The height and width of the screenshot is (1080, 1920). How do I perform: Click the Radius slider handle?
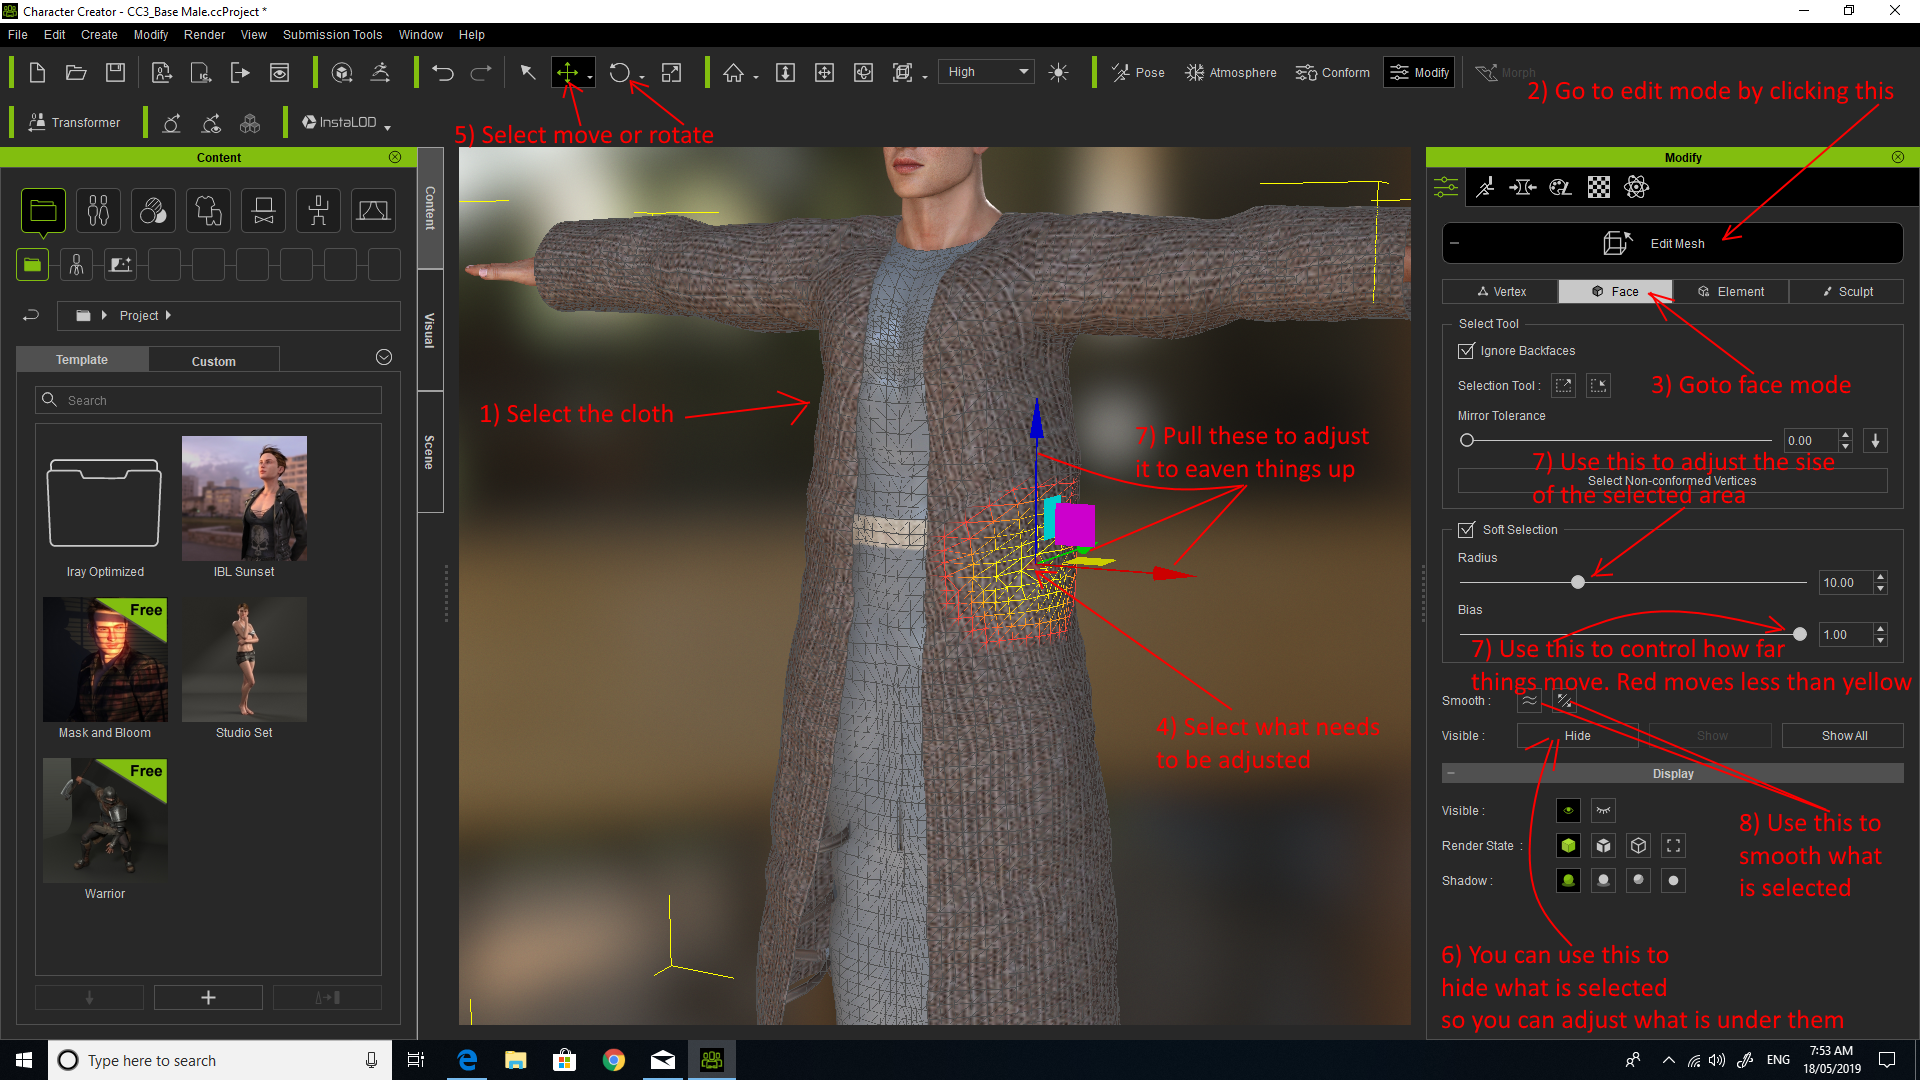click(1578, 583)
